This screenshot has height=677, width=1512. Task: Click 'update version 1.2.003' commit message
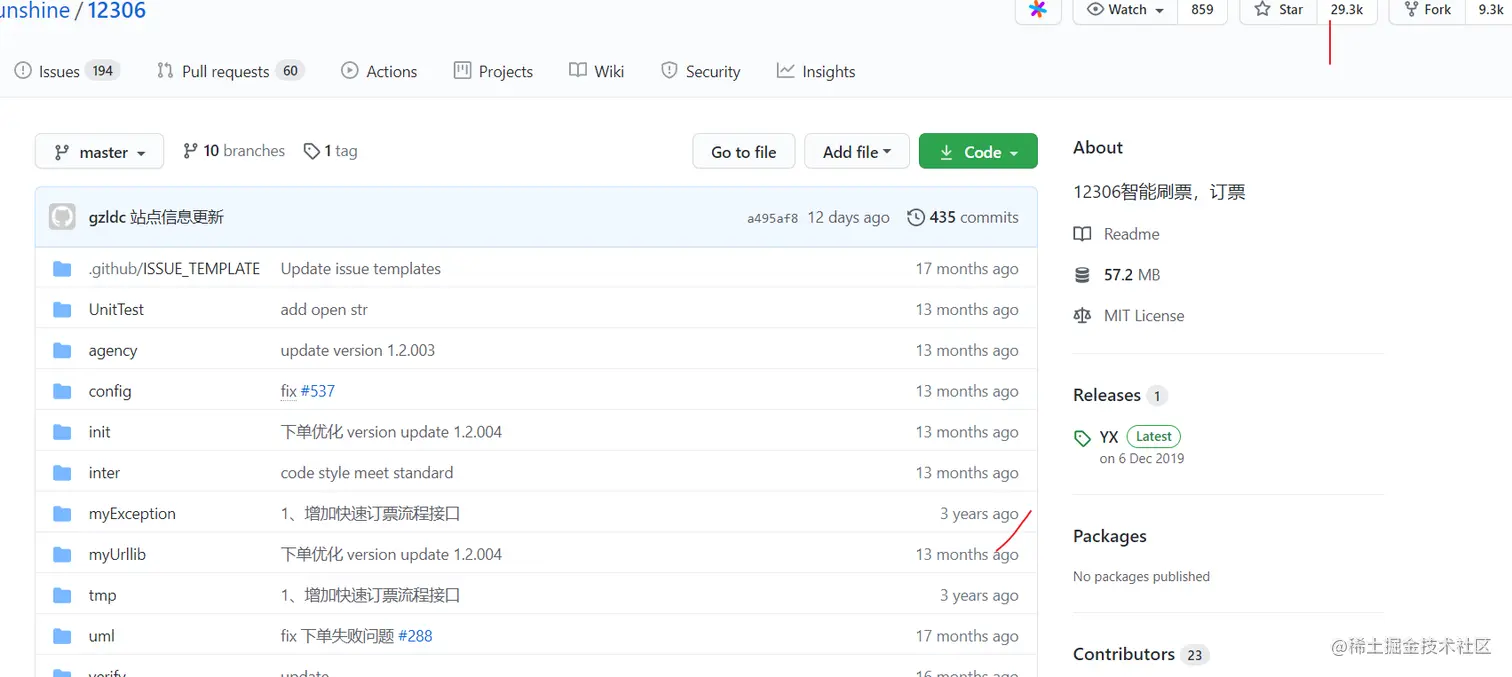click(x=358, y=351)
